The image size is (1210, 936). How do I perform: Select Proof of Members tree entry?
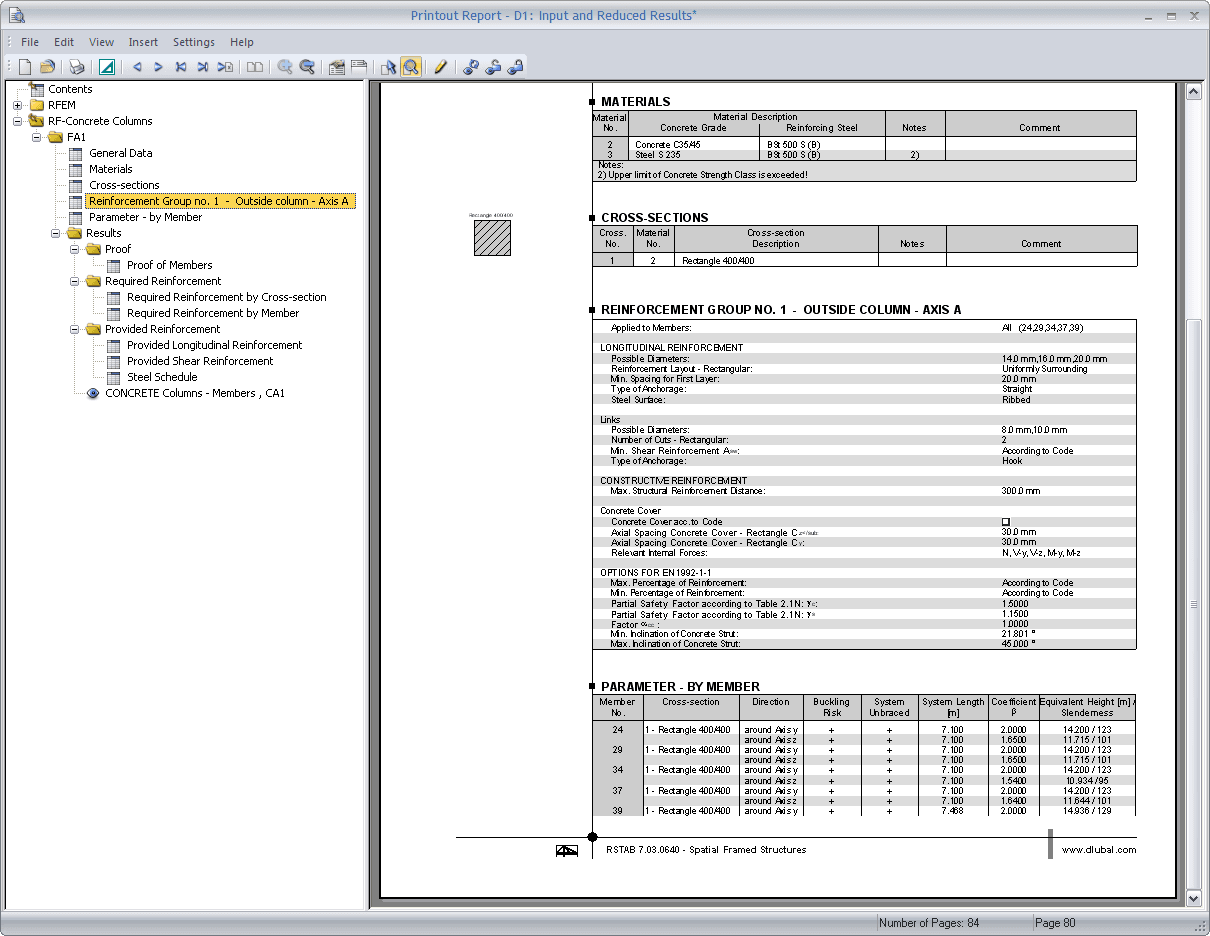coord(170,265)
